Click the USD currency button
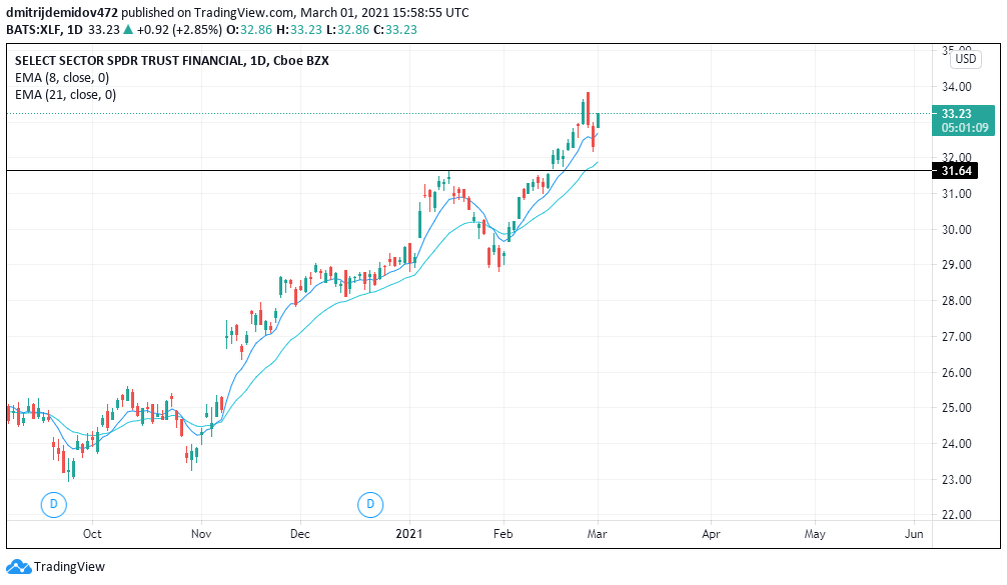This screenshot has width=1007, height=585. pyautogui.click(x=965, y=59)
